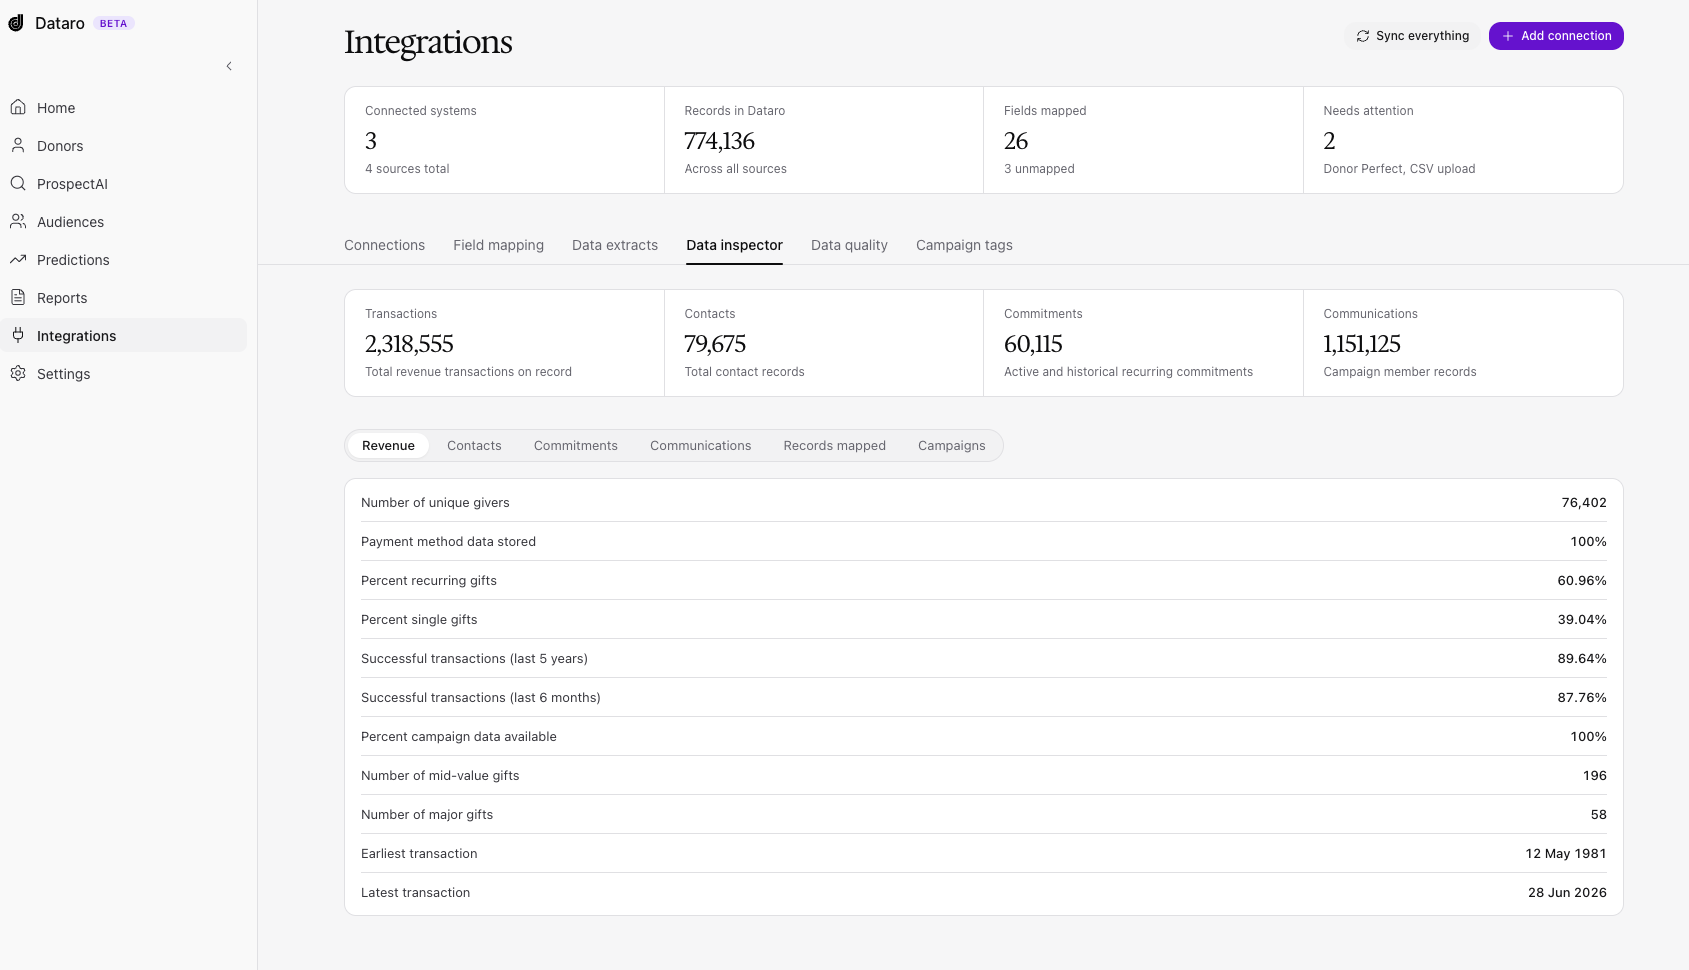Click the Add connection button
Image resolution: width=1689 pixels, height=970 pixels.
coord(1556,36)
